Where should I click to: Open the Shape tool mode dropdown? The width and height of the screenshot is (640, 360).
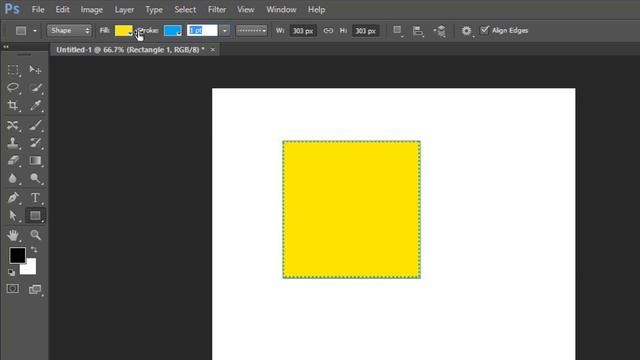click(69, 30)
